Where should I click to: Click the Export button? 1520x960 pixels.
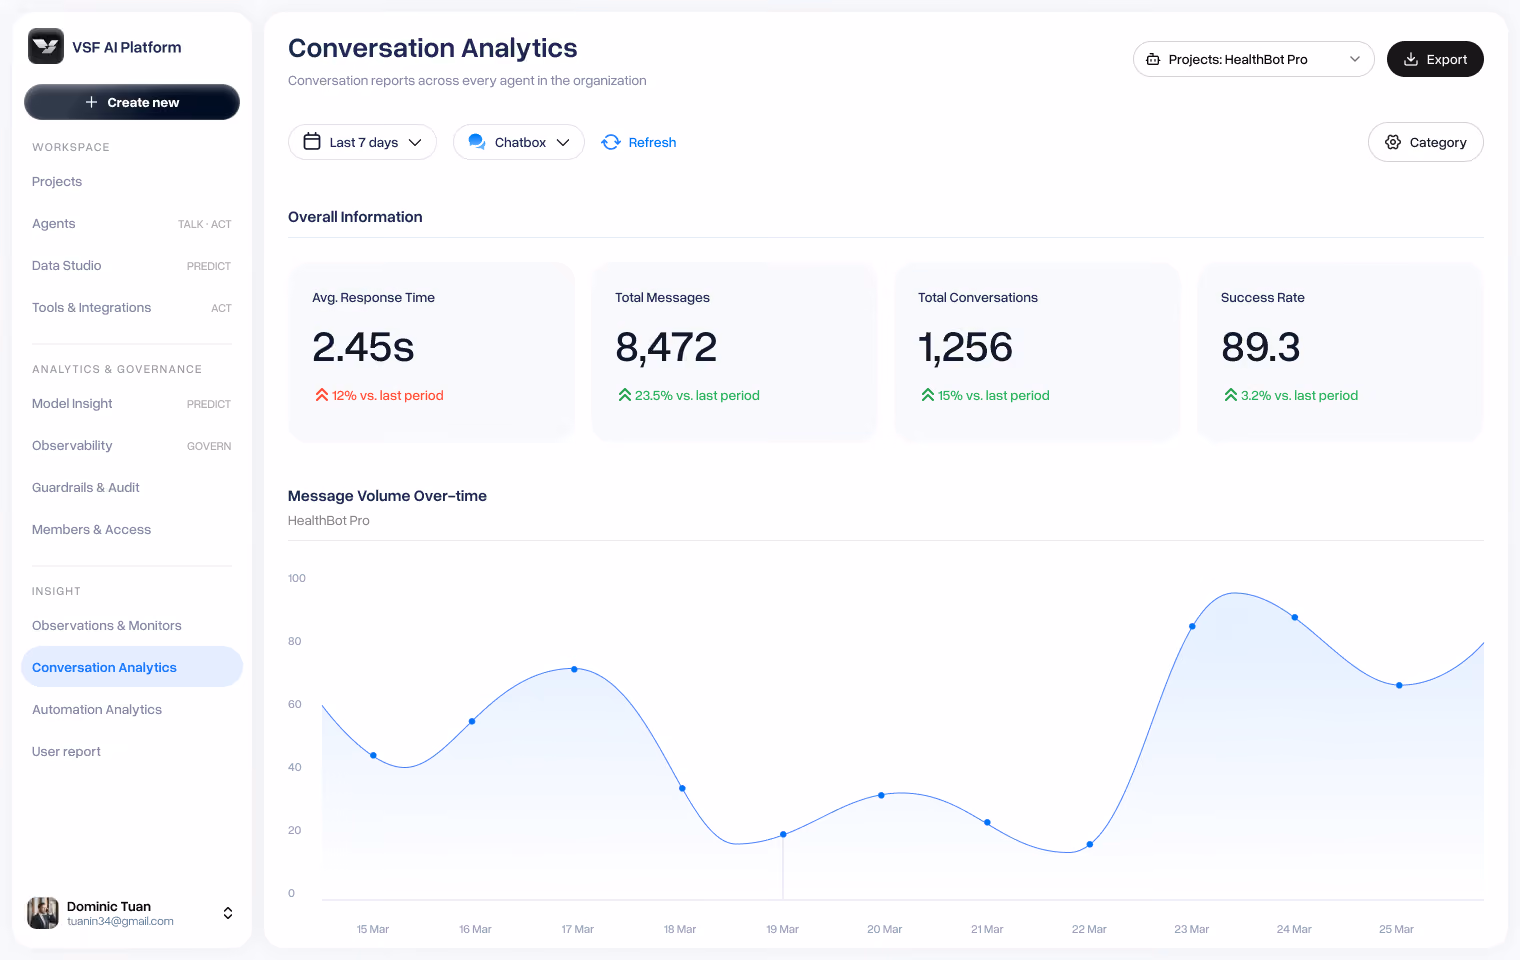coord(1435,59)
